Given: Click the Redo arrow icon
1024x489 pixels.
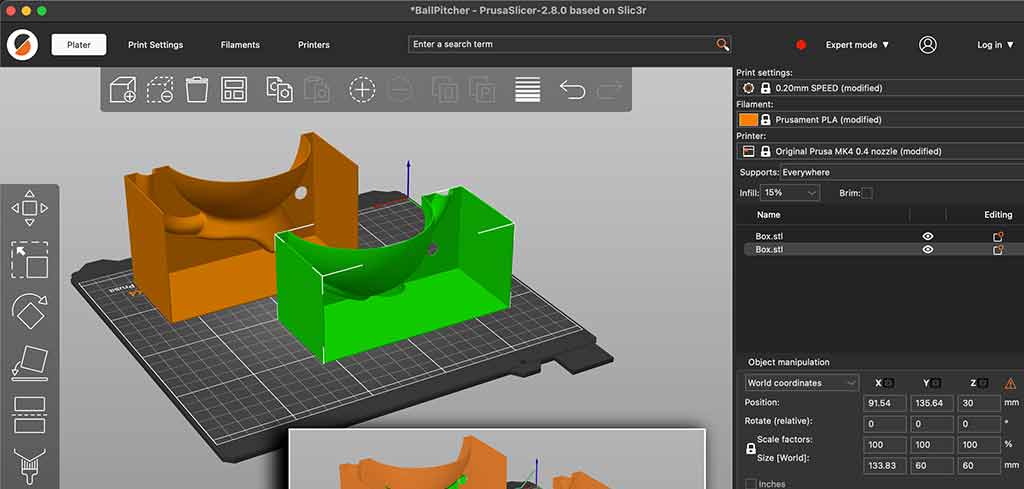Looking at the screenshot, I should point(609,89).
